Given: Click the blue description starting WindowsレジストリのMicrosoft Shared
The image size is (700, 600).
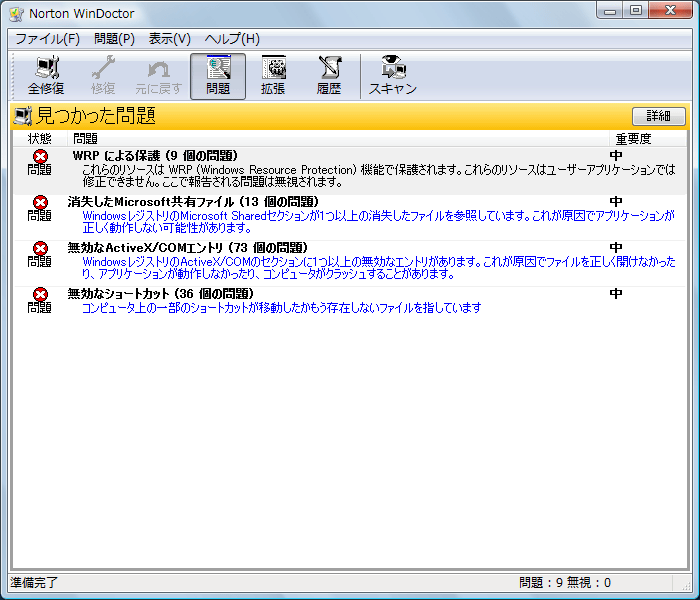Looking at the screenshot, I should [378, 222].
